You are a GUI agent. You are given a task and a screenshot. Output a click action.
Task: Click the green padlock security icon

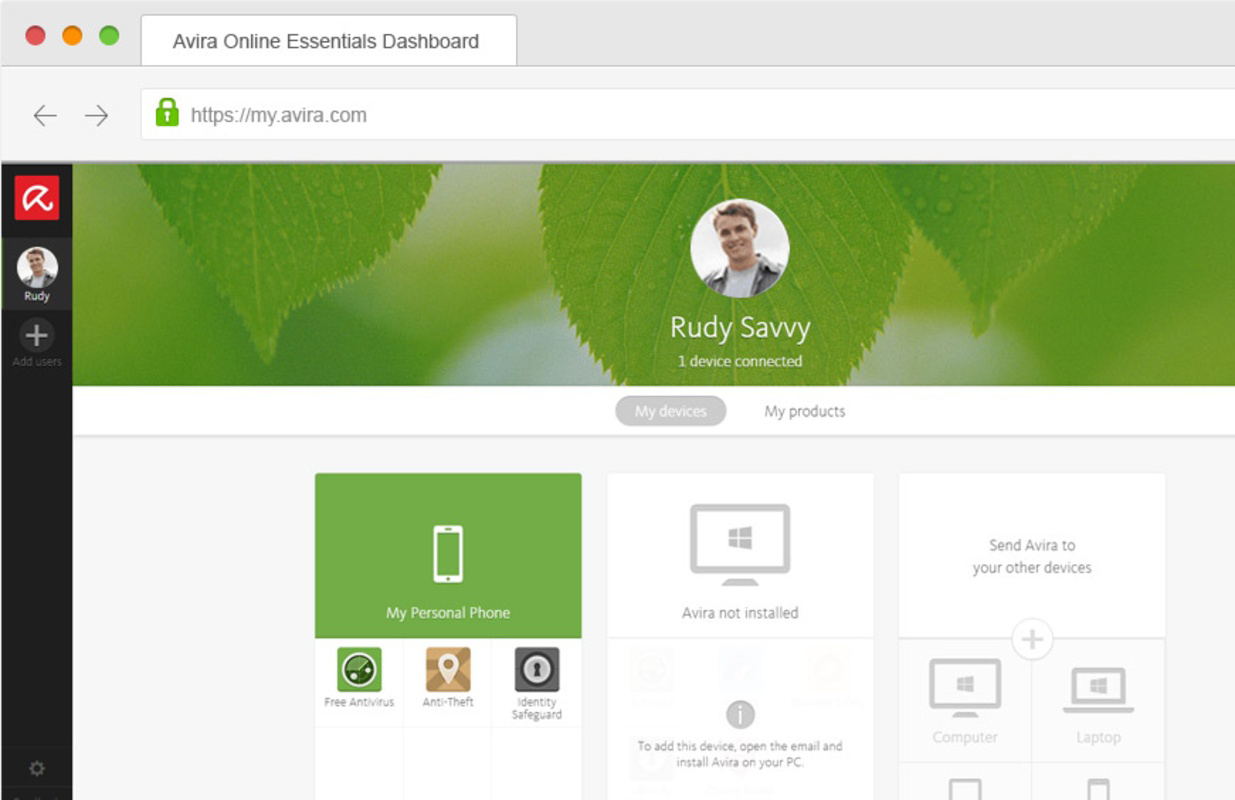pyautogui.click(x=167, y=112)
